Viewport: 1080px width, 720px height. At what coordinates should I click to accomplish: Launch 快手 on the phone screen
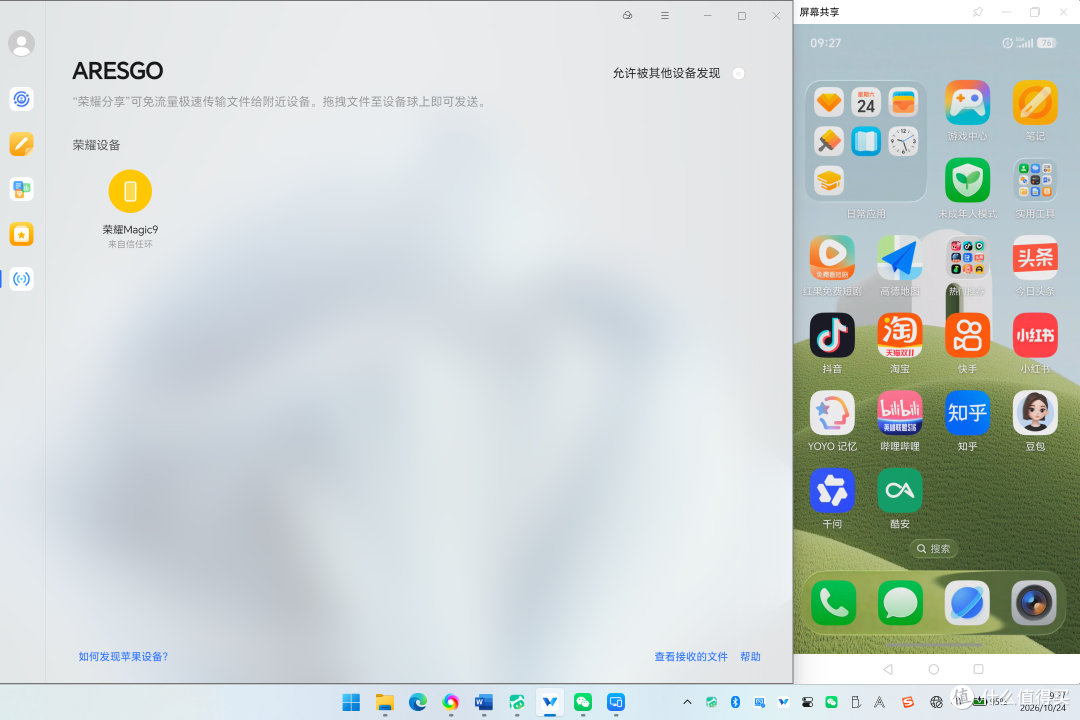(x=967, y=335)
